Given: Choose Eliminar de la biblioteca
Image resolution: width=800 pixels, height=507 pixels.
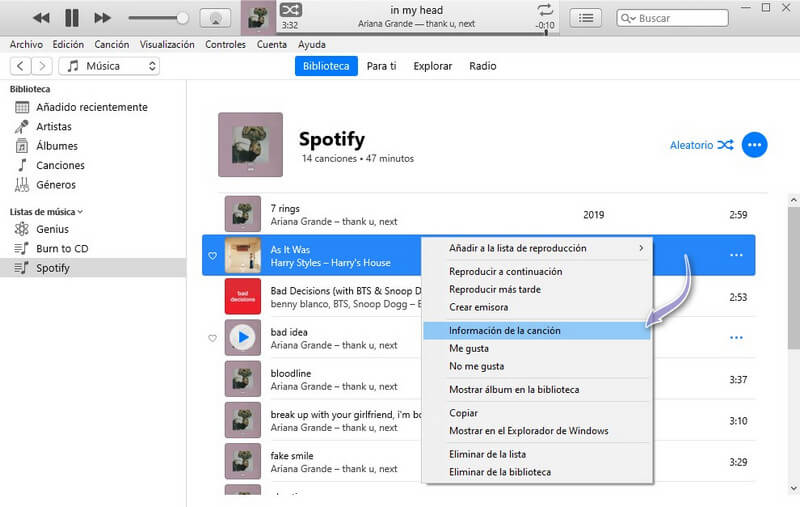Looking at the screenshot, I should pyautogui.click(x=537, y=472).
